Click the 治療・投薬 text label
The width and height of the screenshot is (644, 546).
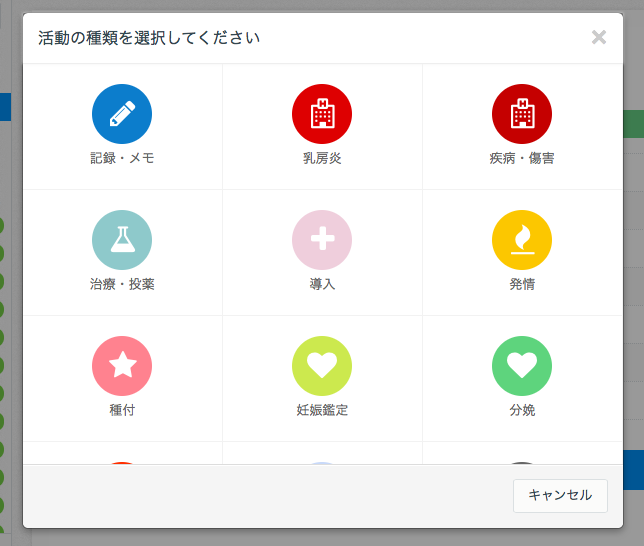point(122,284)
